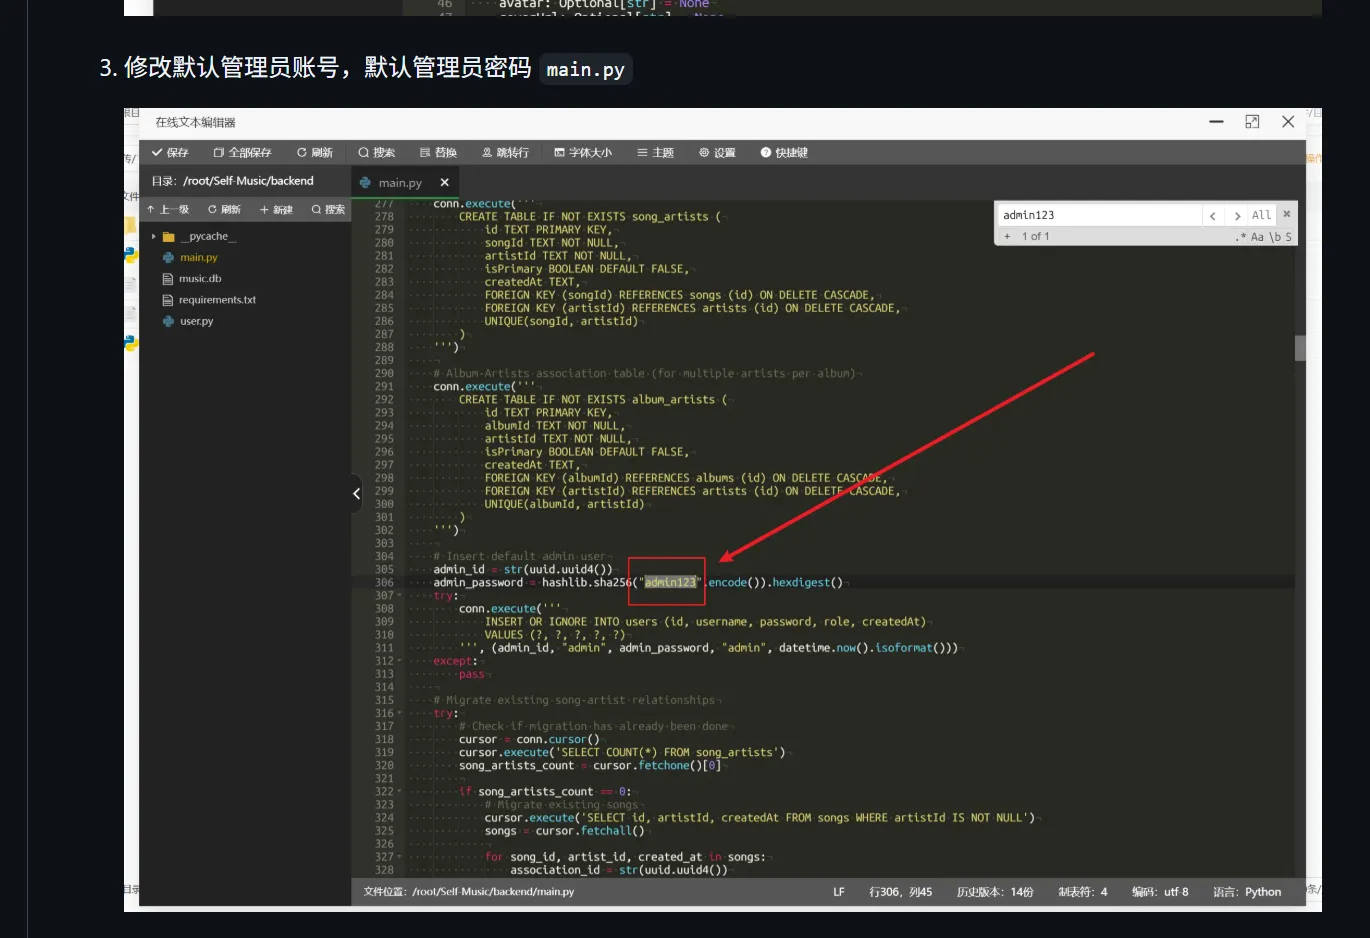Close the main.py tab

click(x=445, y=182)
